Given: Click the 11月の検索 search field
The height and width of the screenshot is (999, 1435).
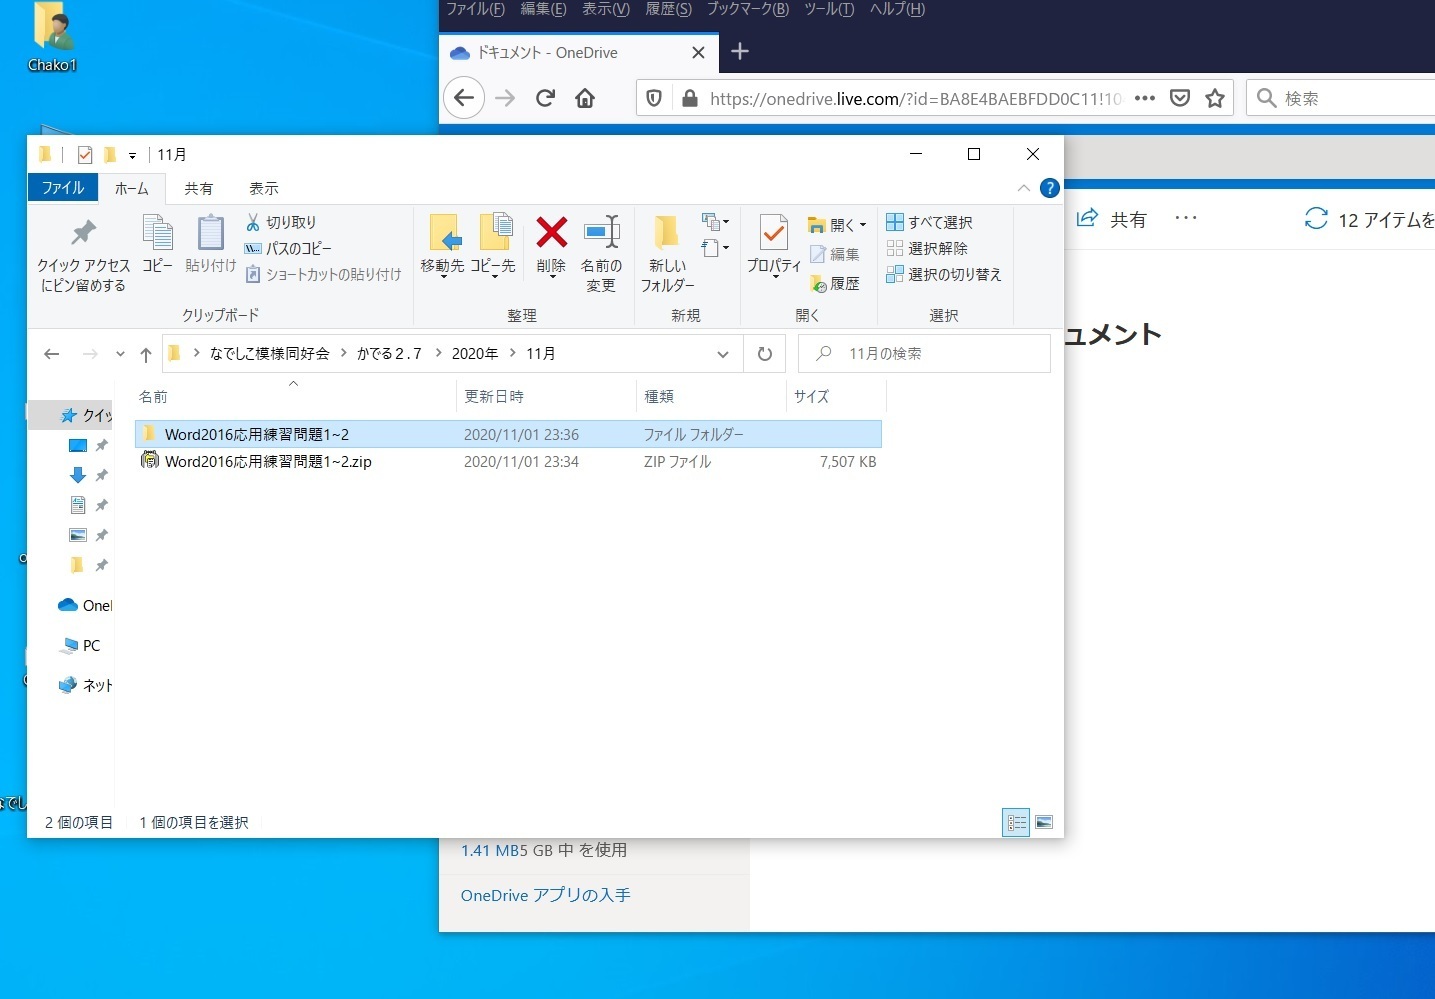Looking at the screenshot, I should pyautogui.click(x=935, y=354).
